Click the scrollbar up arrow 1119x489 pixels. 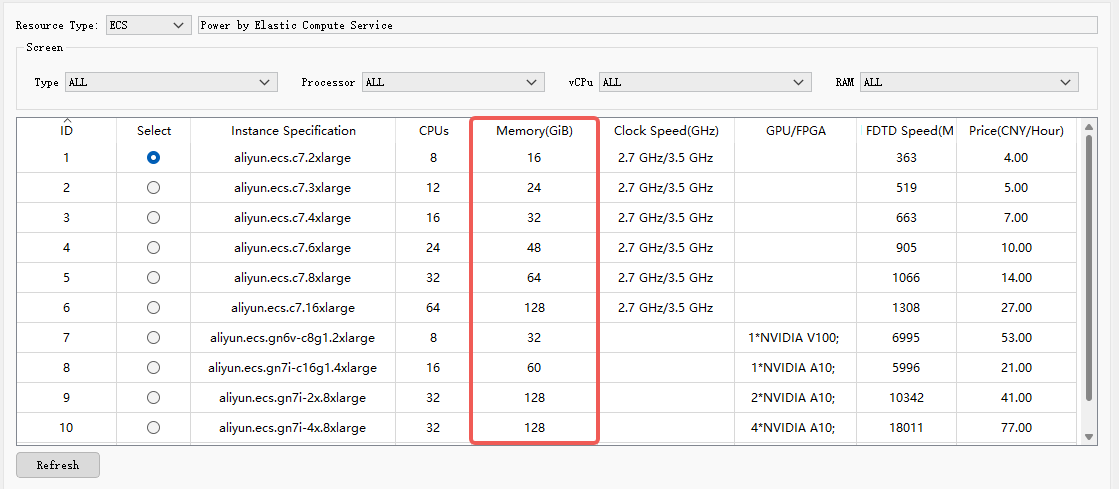1088,127
